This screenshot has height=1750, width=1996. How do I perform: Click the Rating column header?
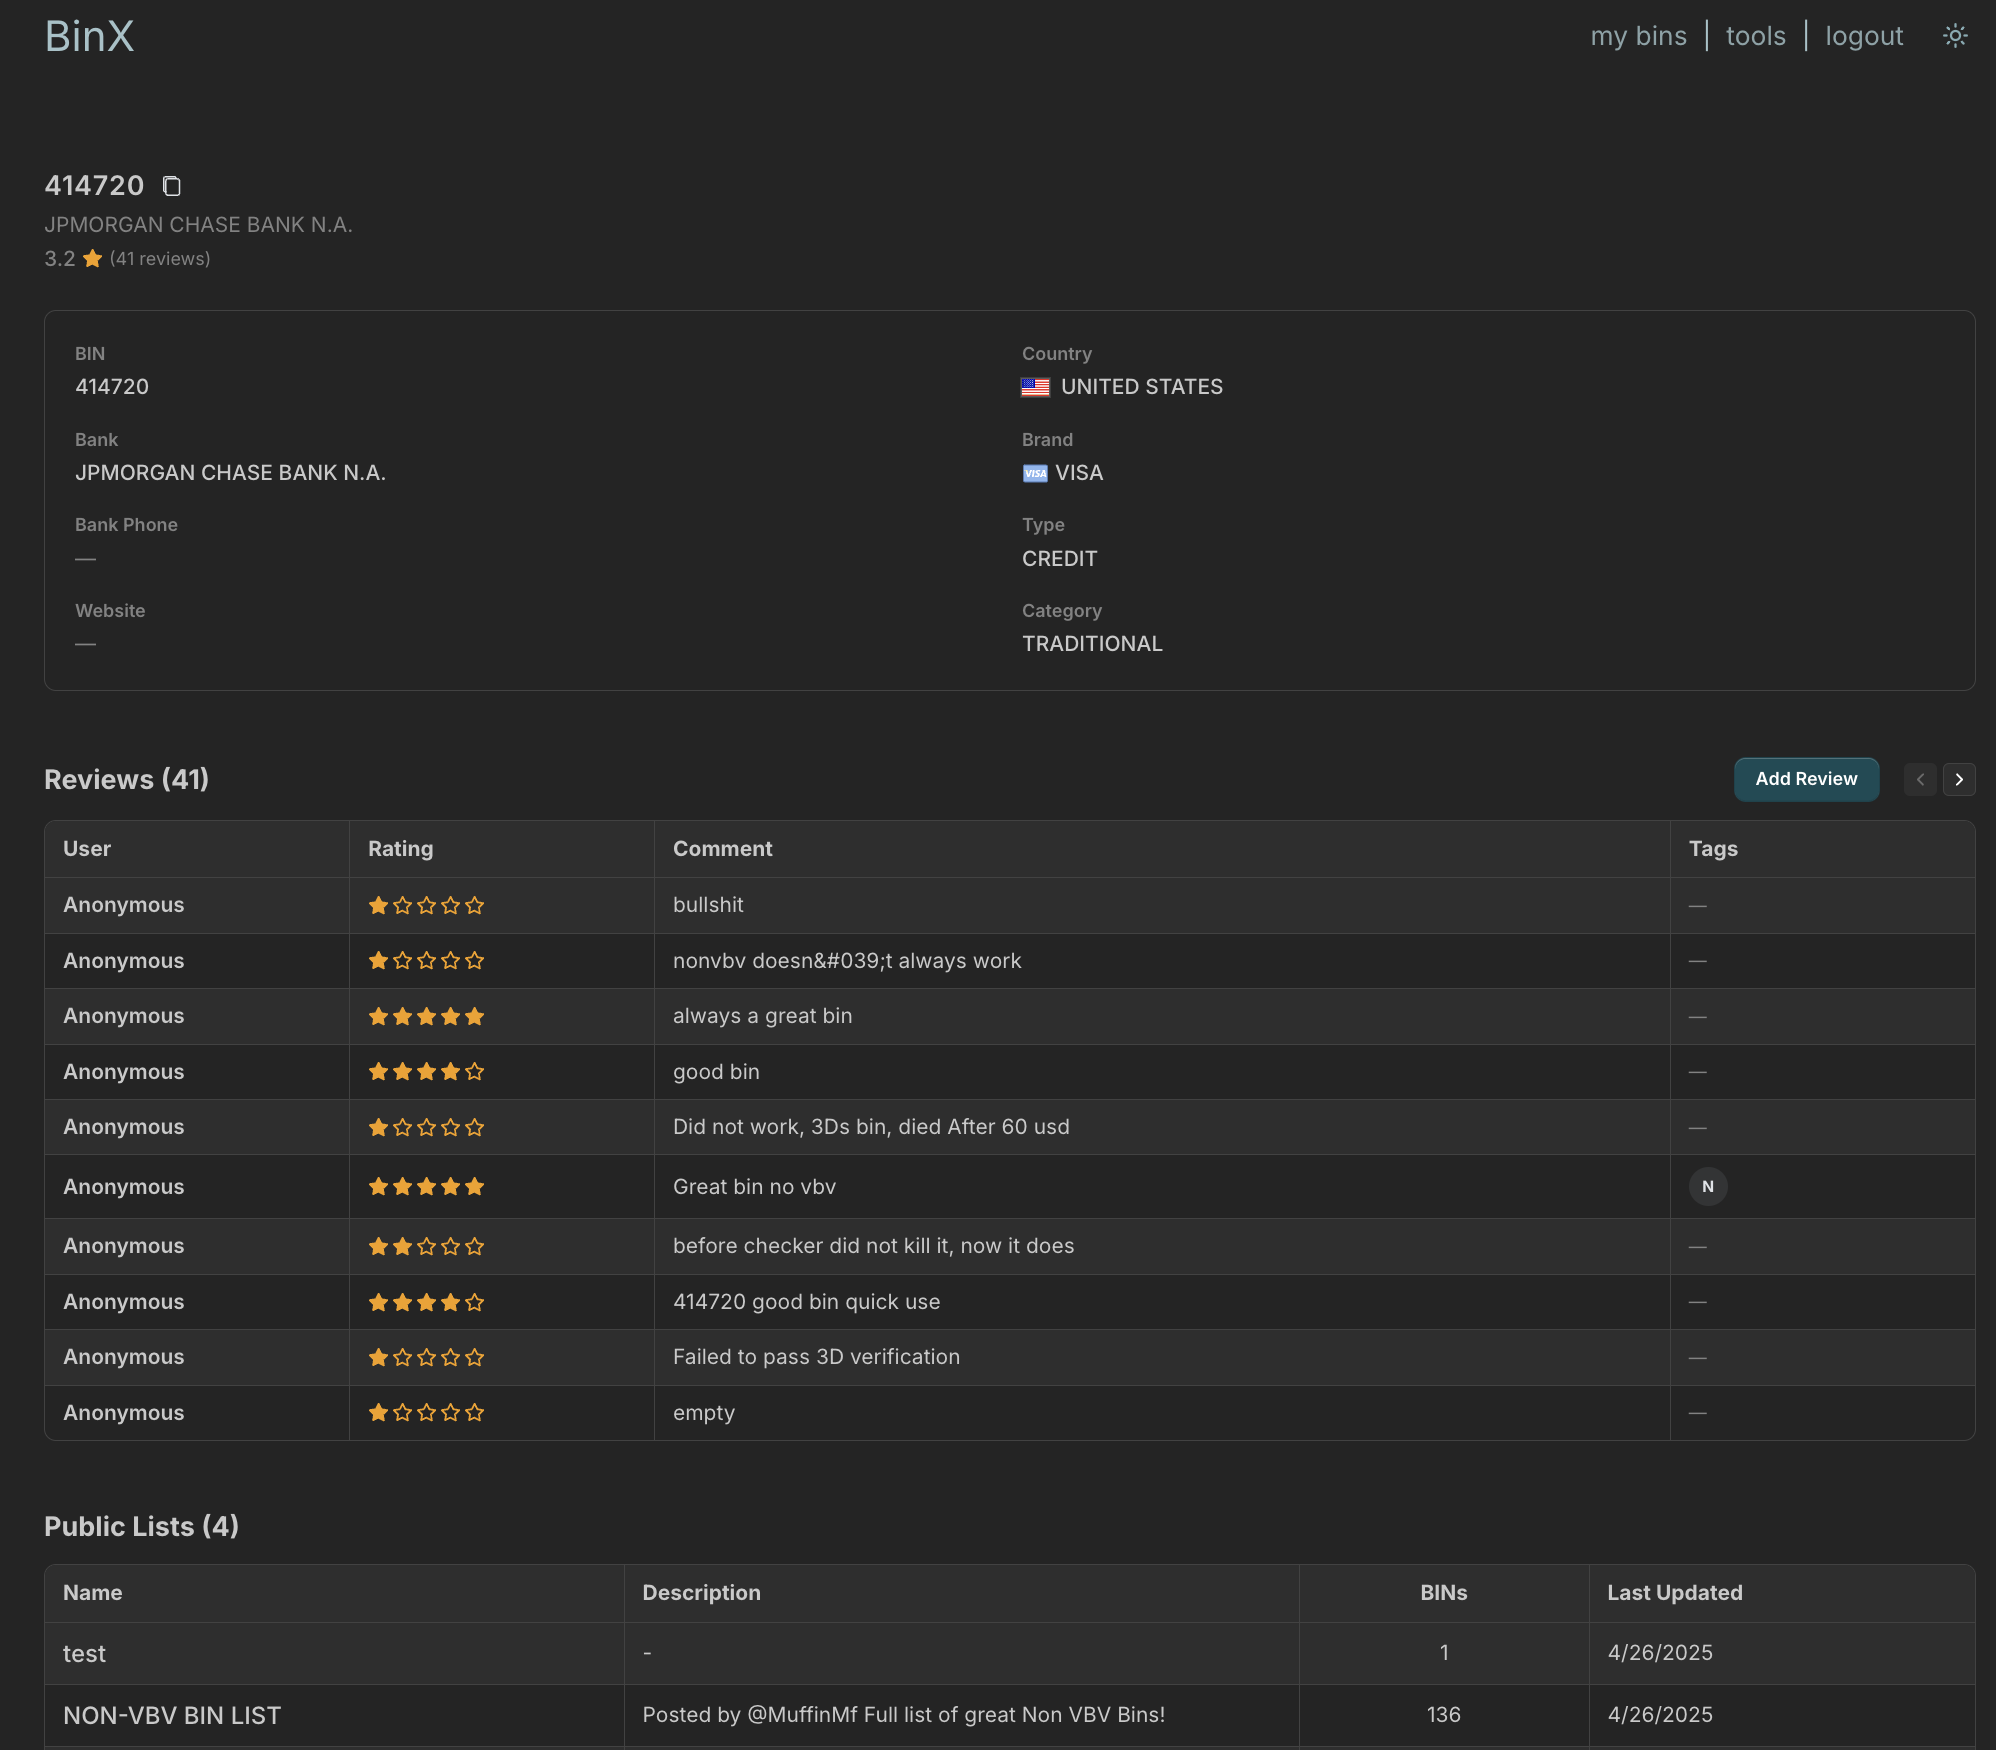coord(400,849)
